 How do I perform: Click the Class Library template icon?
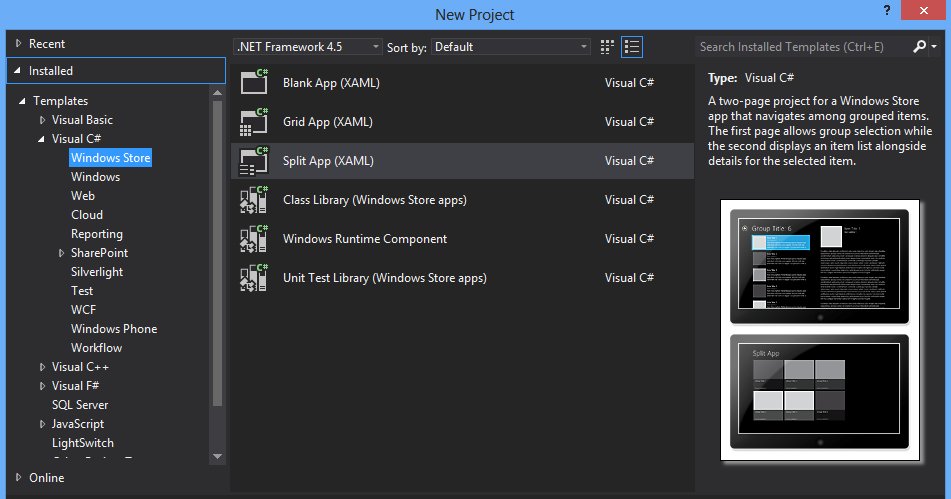point(254,199)
